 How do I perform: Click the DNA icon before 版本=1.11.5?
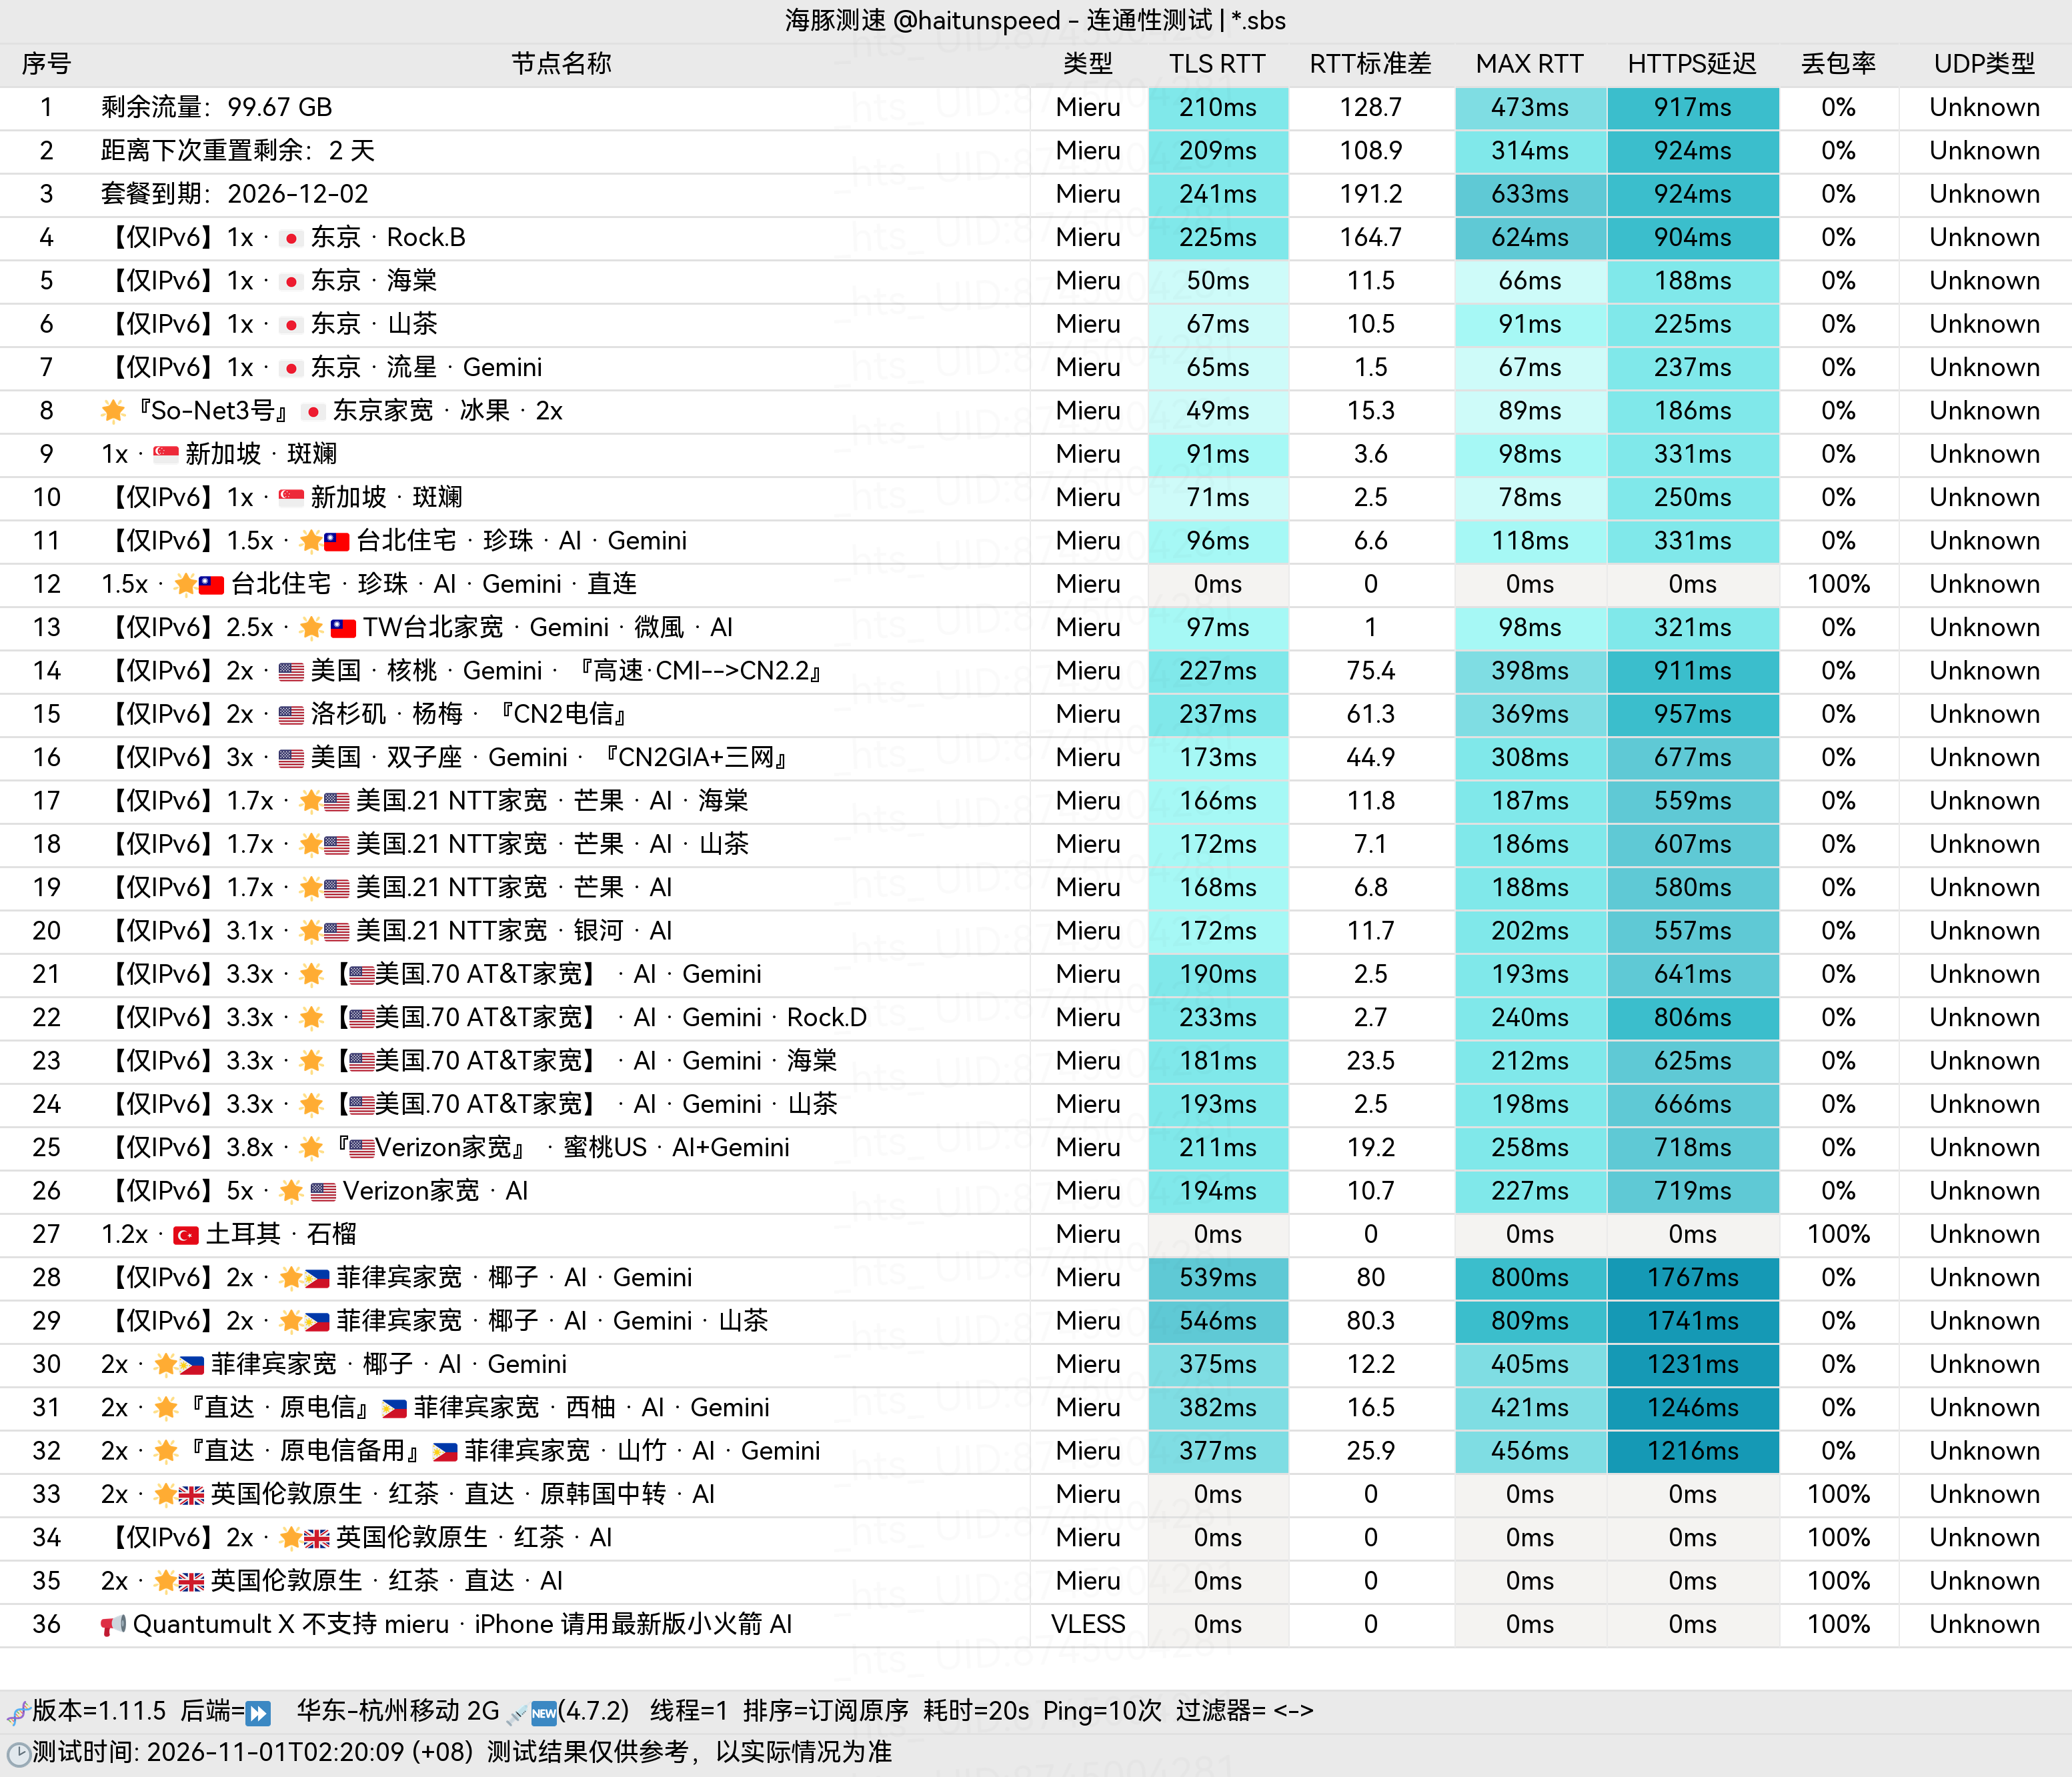(18, 1713)
